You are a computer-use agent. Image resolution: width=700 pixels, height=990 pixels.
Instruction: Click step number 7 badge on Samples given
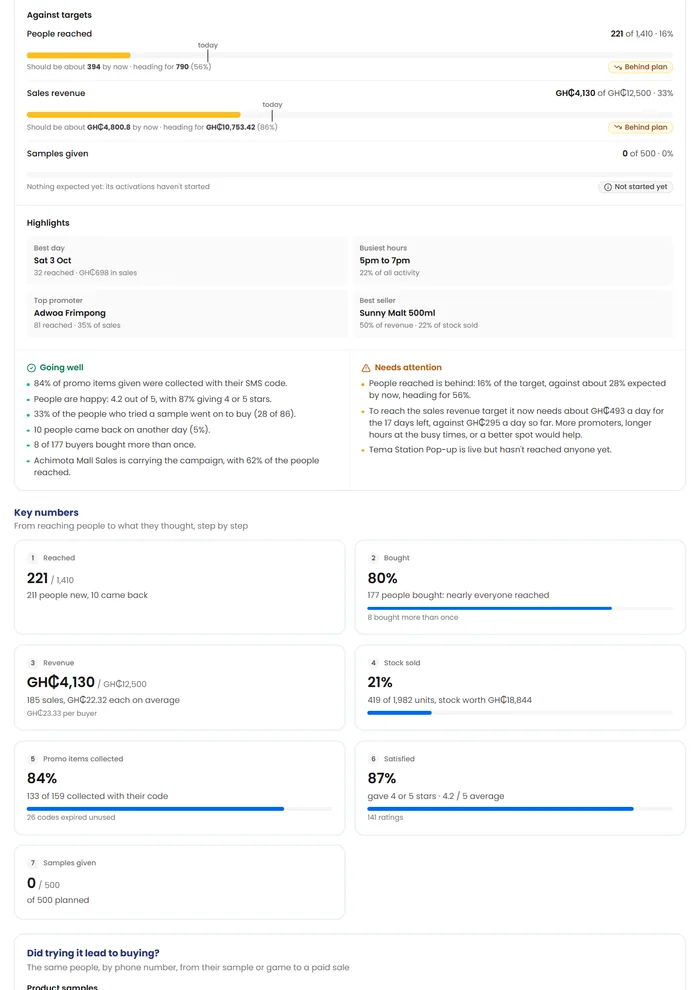[x=32, y=863]
